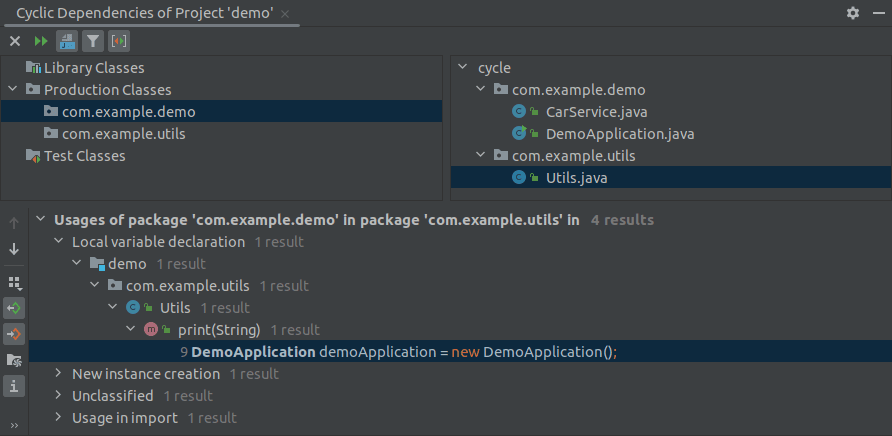Select CarService.java in cycle tree
This screenshot has height=436, width=892.
(x=596, y=112)
